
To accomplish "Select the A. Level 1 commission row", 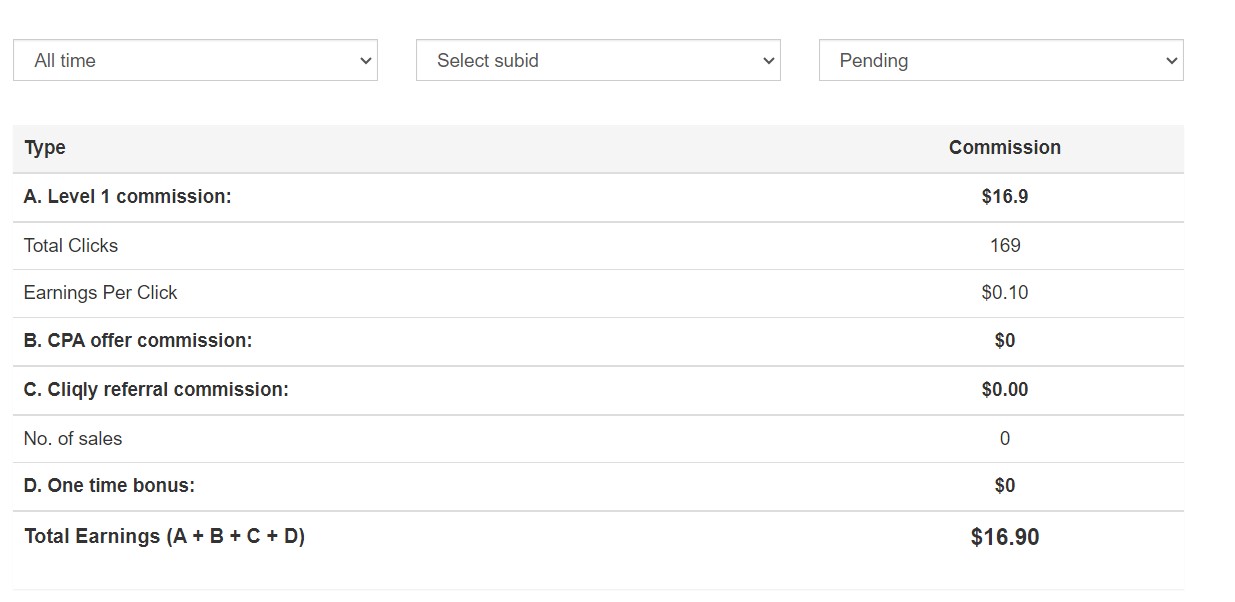I will click(x=598, y=197).
